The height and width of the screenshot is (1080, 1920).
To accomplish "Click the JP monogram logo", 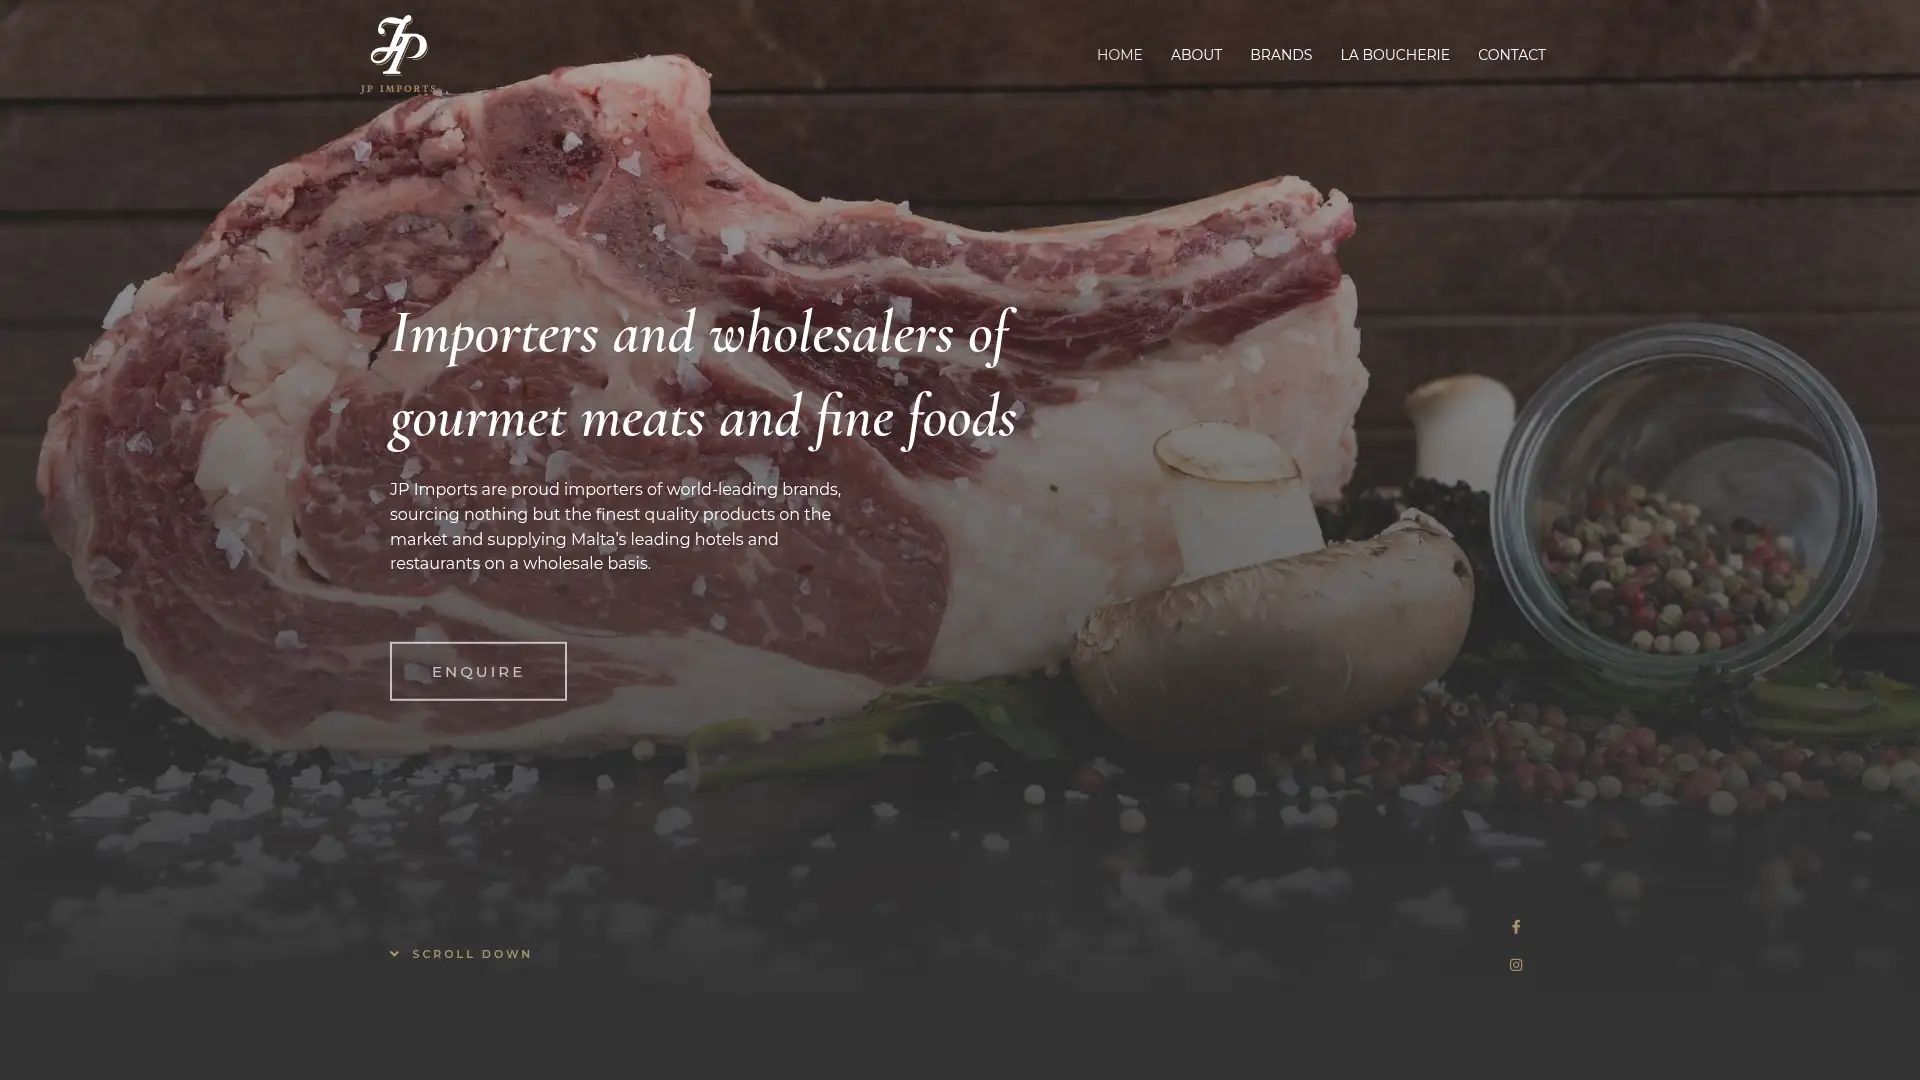I will [398, 45].
